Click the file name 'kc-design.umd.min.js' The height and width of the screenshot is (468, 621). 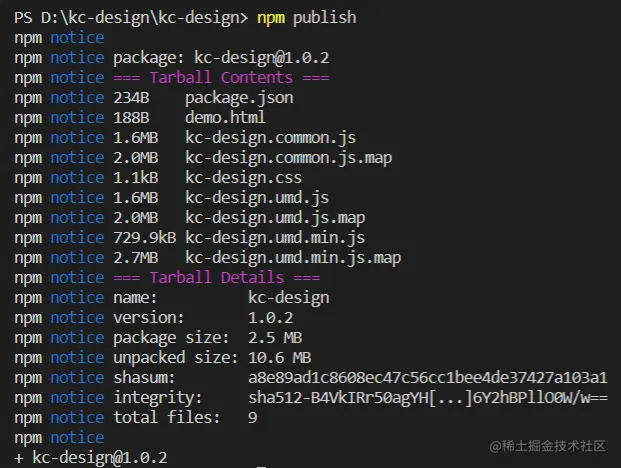275,238
